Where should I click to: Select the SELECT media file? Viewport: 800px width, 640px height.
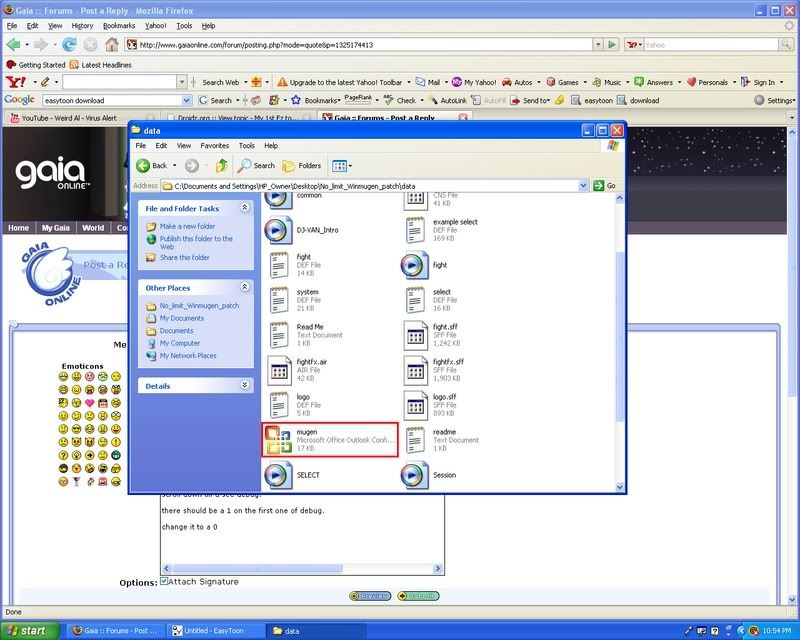click(x=292, y=475)
